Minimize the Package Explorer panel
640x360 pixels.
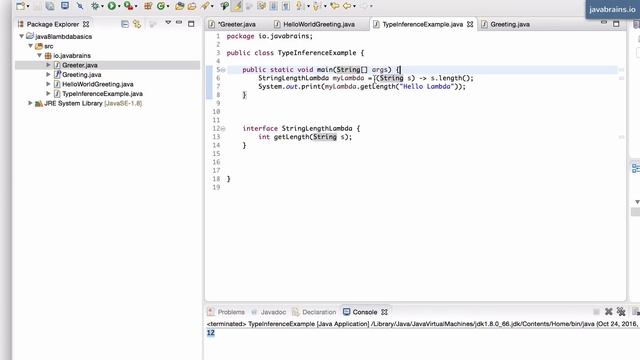(179, 23)
